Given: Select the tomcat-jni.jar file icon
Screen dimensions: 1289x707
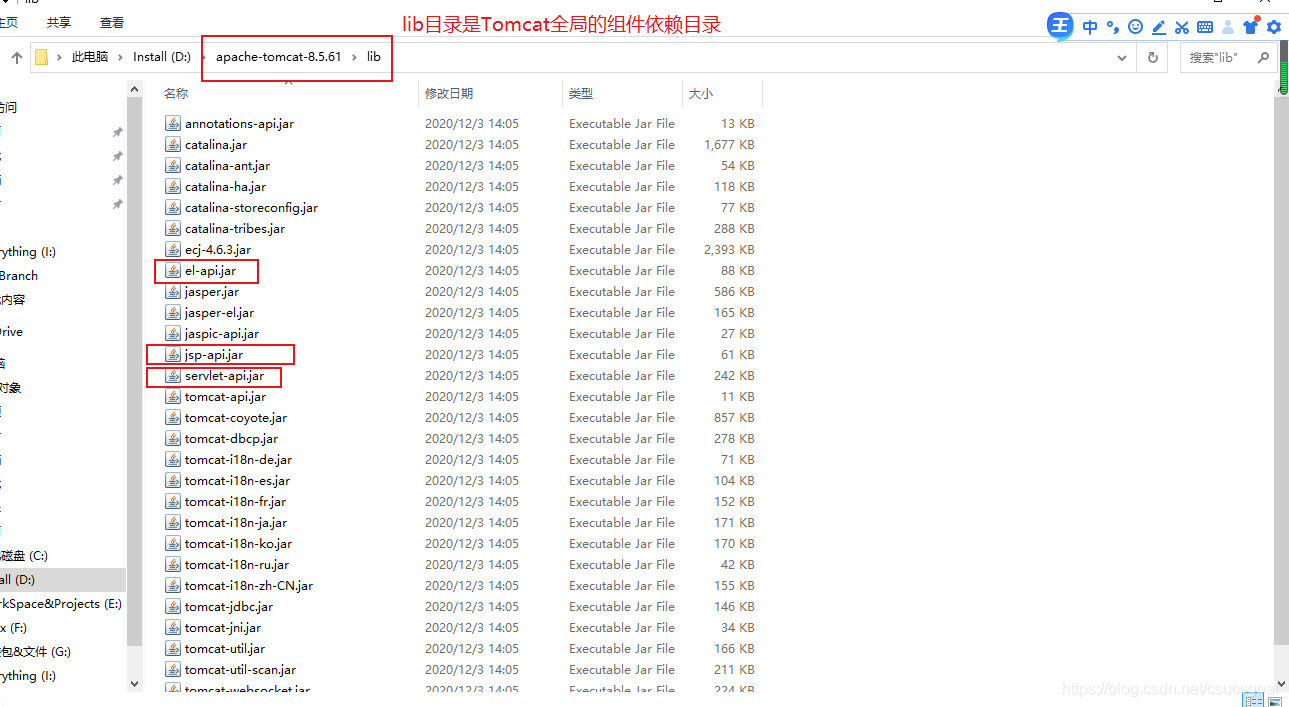Looking at the screenshot, I should tap(173, 628).
